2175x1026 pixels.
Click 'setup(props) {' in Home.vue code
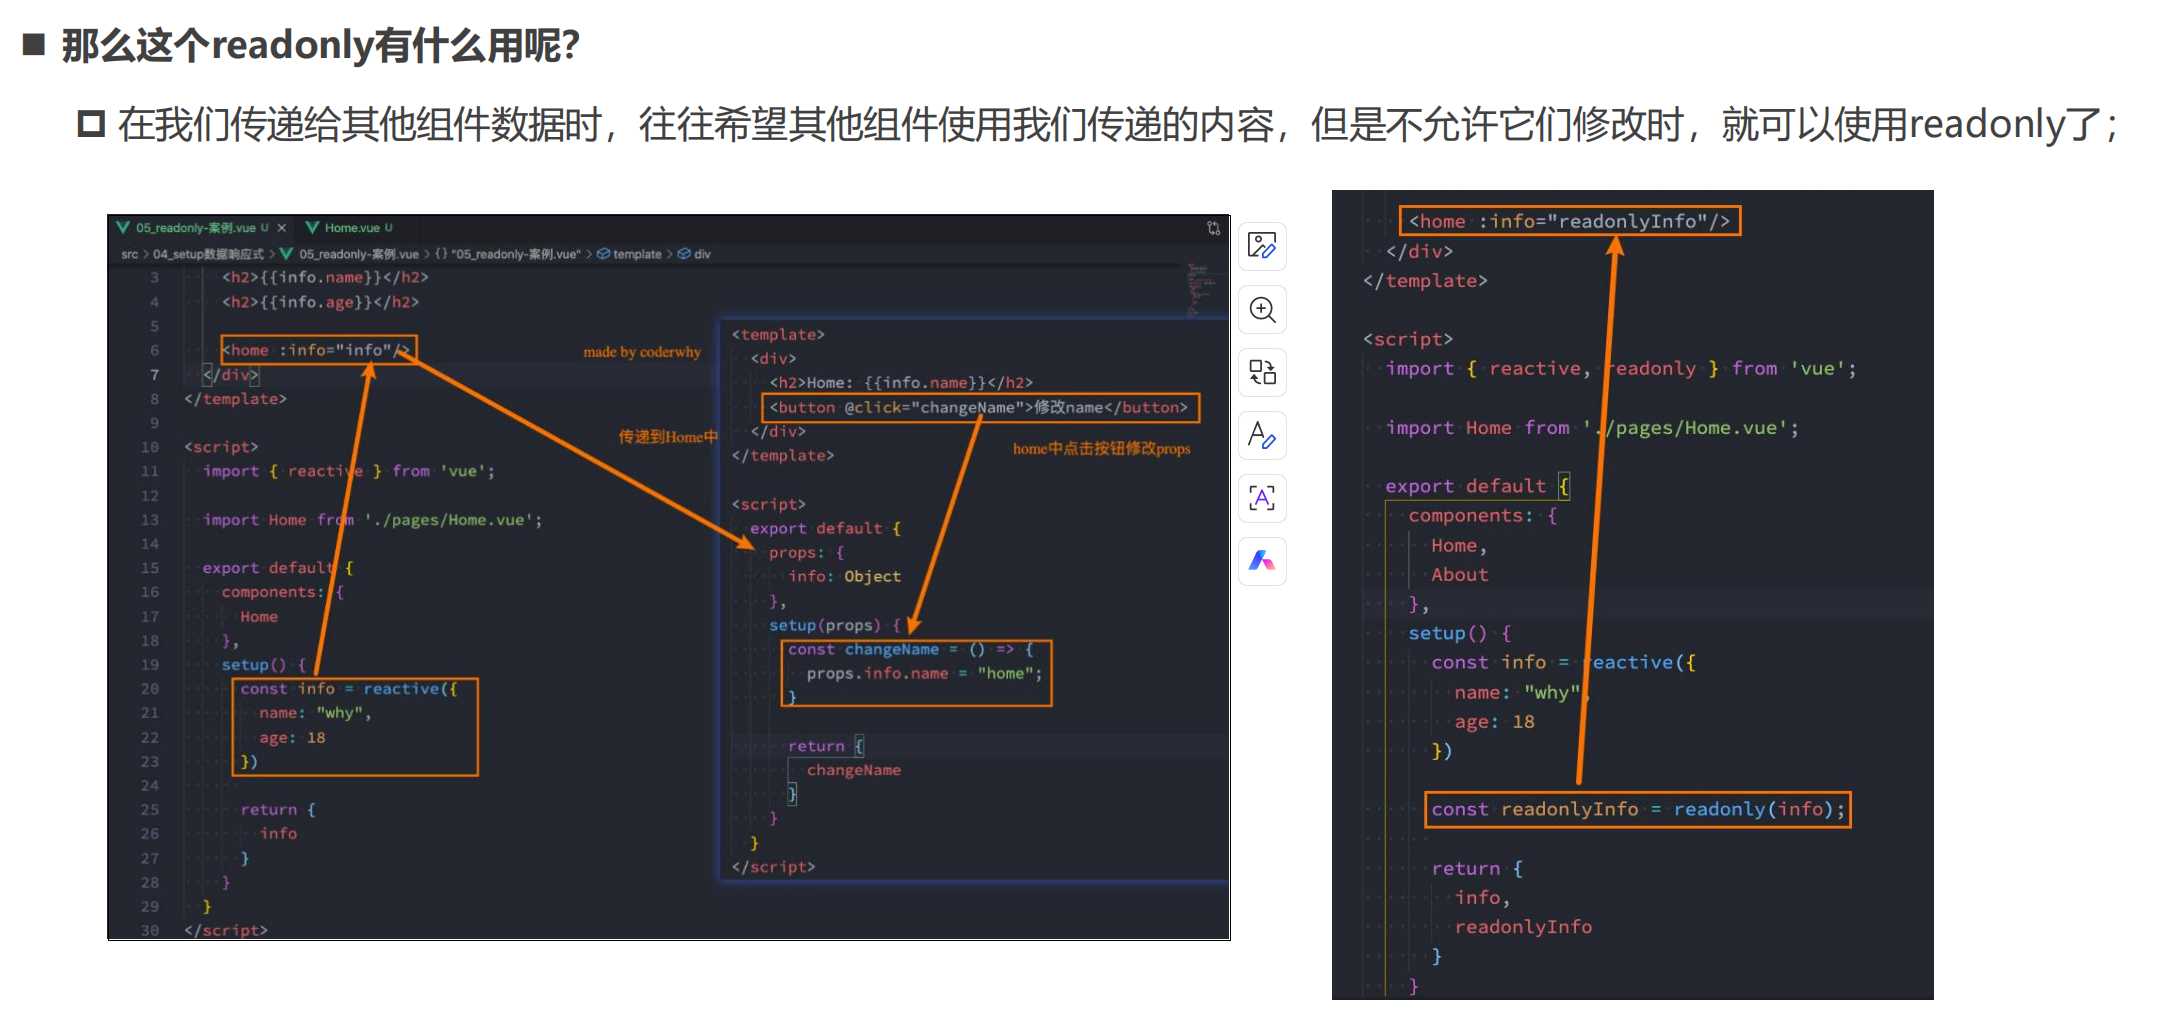pos(835,625)
